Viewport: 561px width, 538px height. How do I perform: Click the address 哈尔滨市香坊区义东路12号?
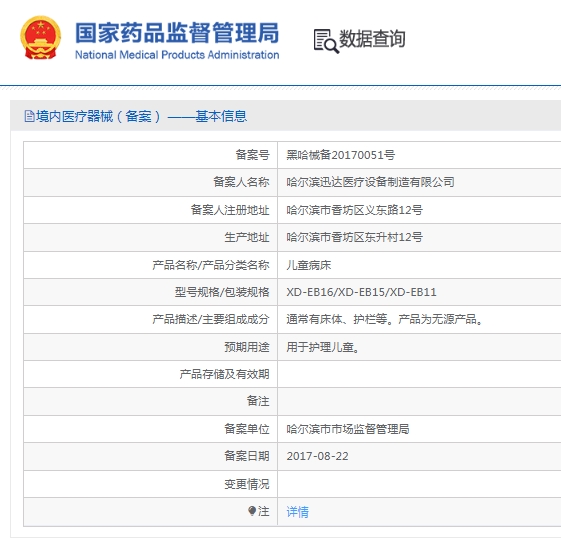click(x=354, y=210)
